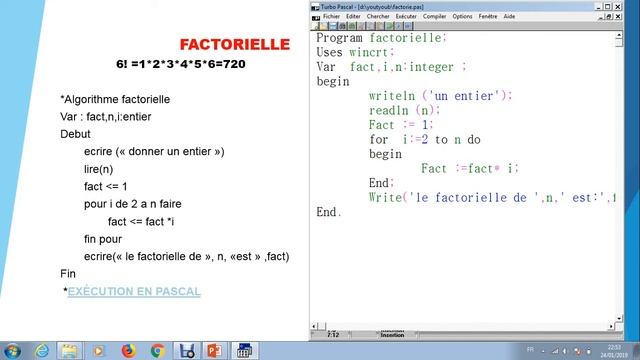The image size is (640, 360).
Task: Open the Options menu
Action: point(462,16)
